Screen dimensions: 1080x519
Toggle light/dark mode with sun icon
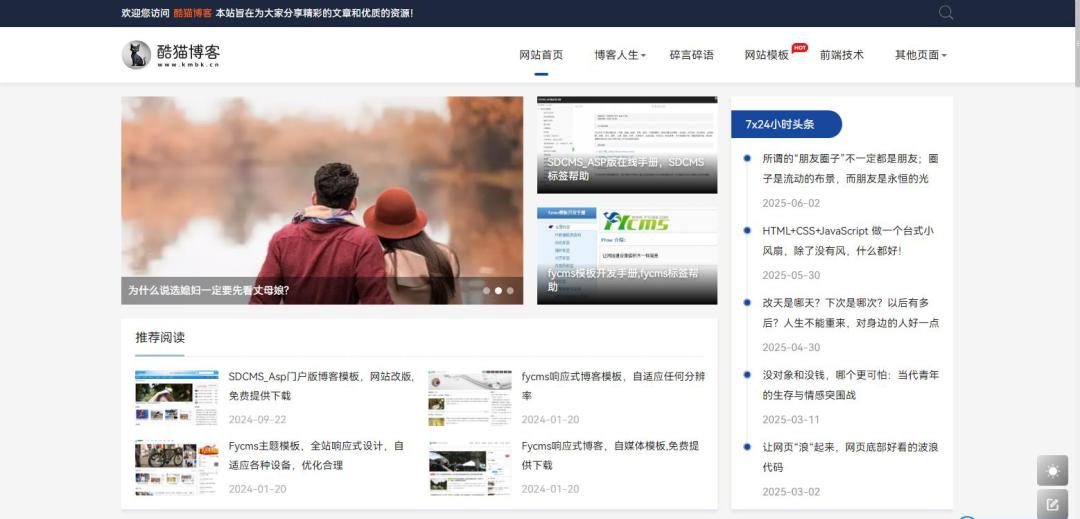(x=1052, y=470)
